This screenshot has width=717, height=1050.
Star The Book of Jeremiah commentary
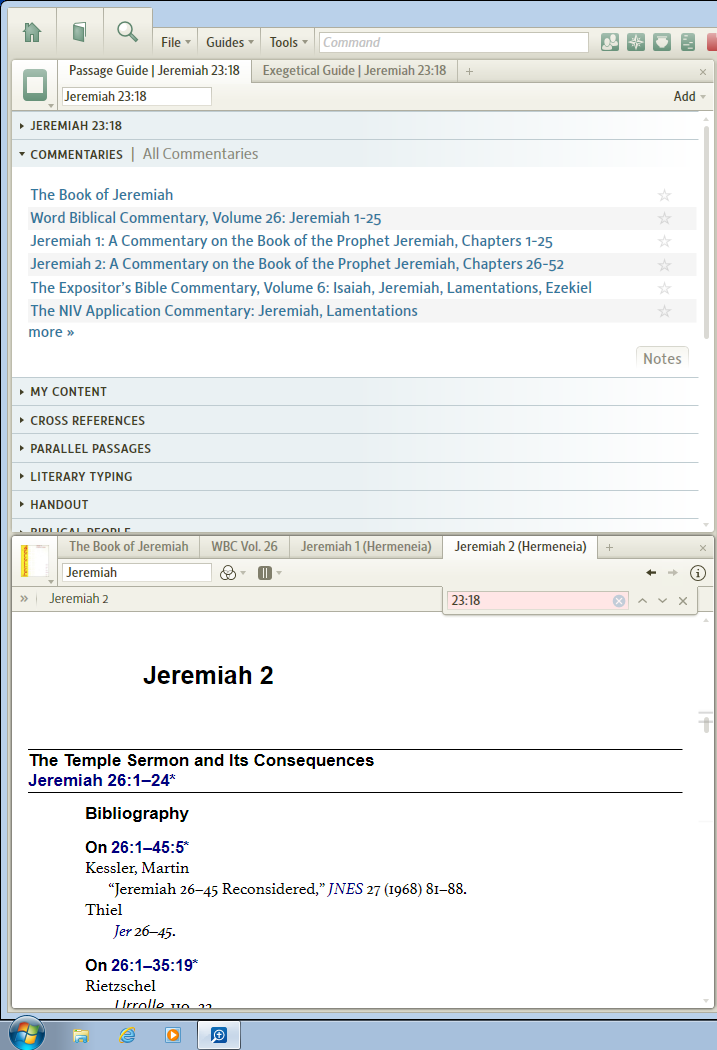click(664, 195)
